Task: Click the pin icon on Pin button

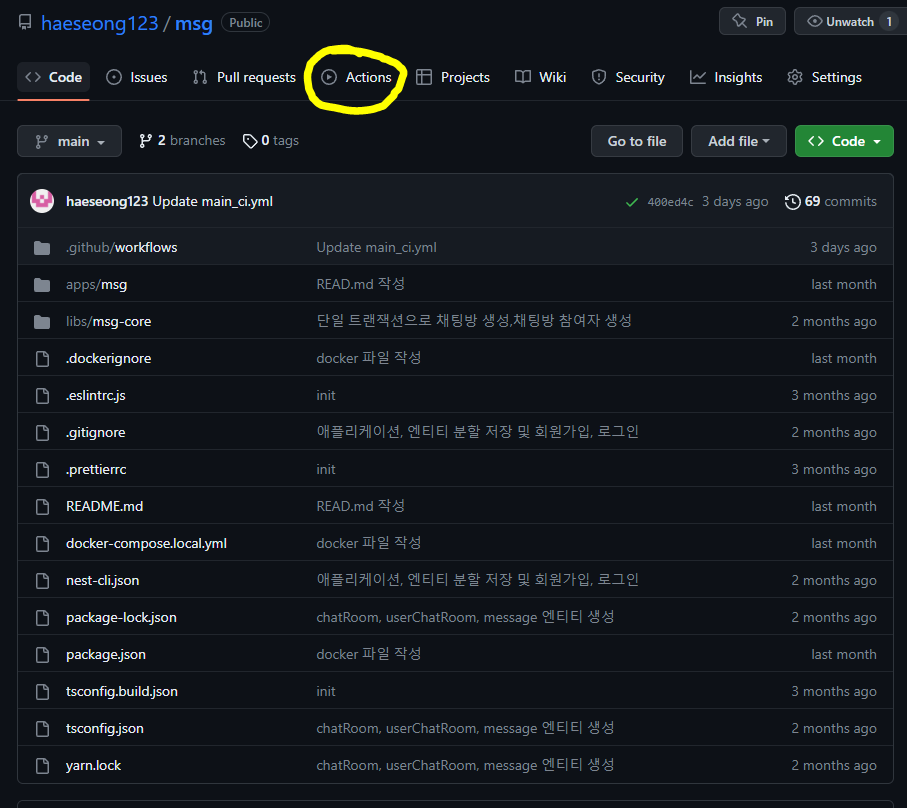Action: [x=739, y=21]
